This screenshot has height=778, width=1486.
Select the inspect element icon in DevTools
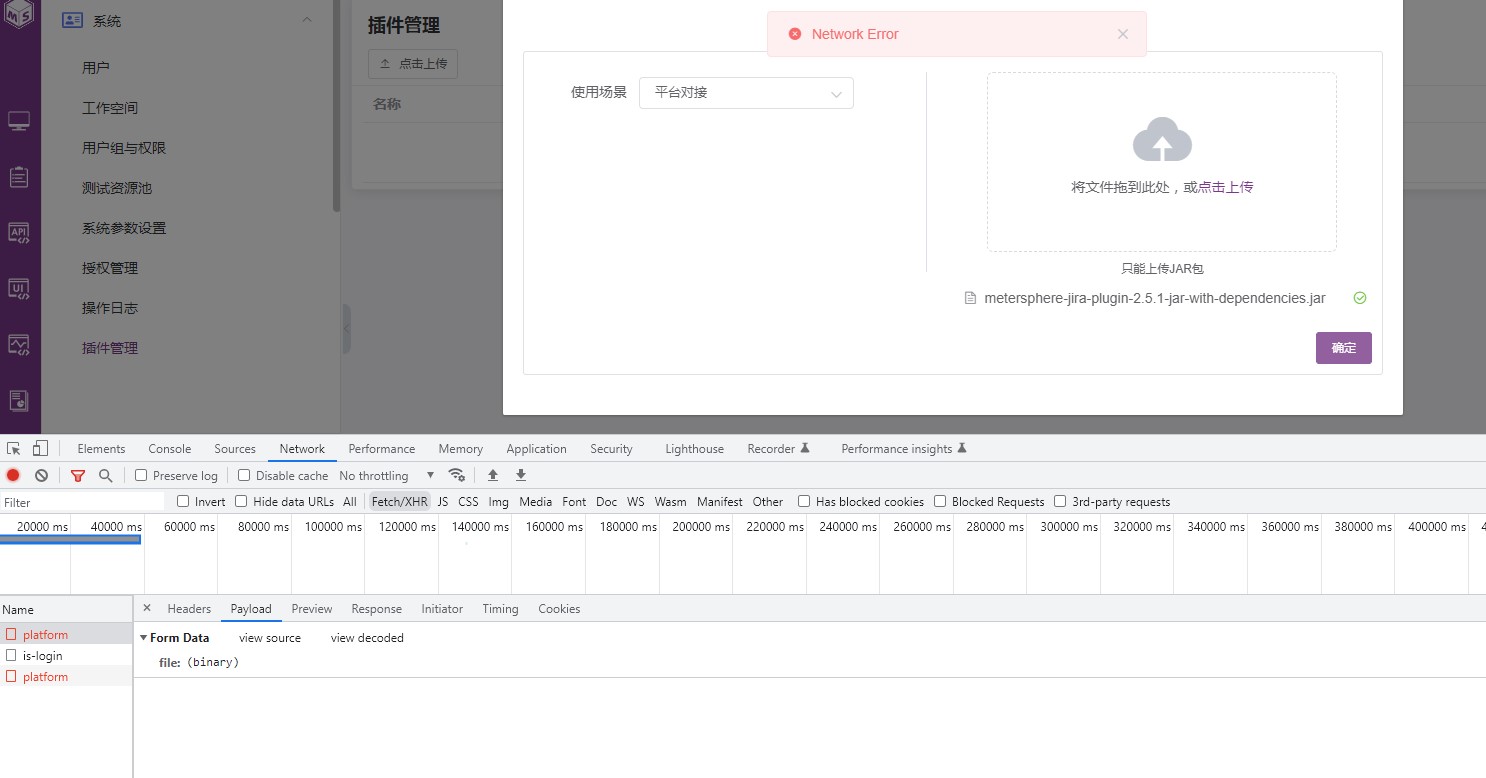pyautogui.click(x=13, y=448)
